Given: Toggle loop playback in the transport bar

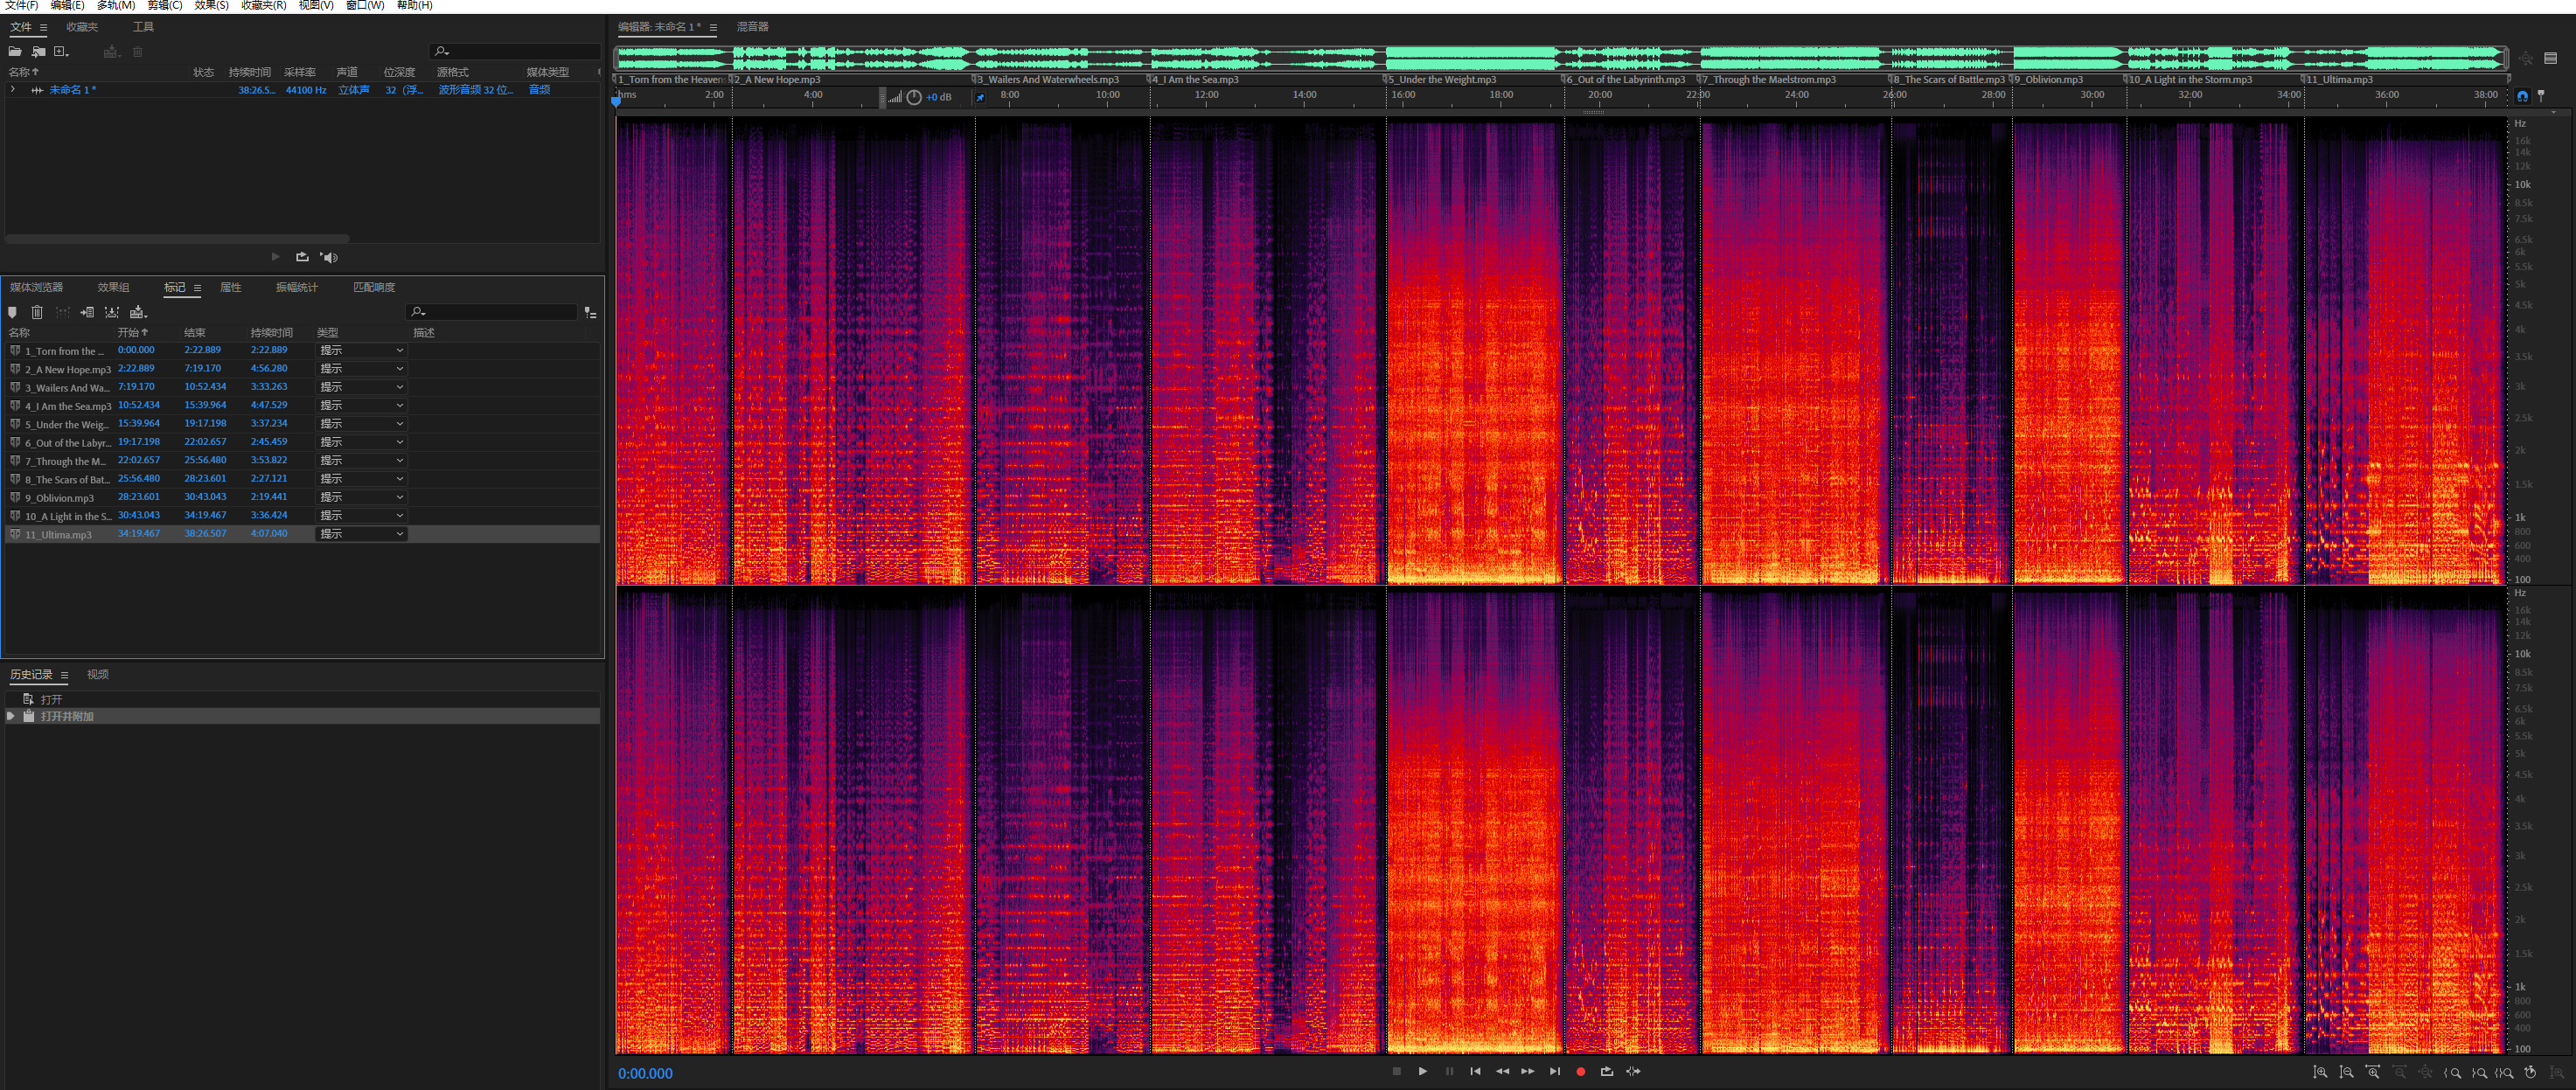Looking at the screenshot, I should [1606, 1071].
